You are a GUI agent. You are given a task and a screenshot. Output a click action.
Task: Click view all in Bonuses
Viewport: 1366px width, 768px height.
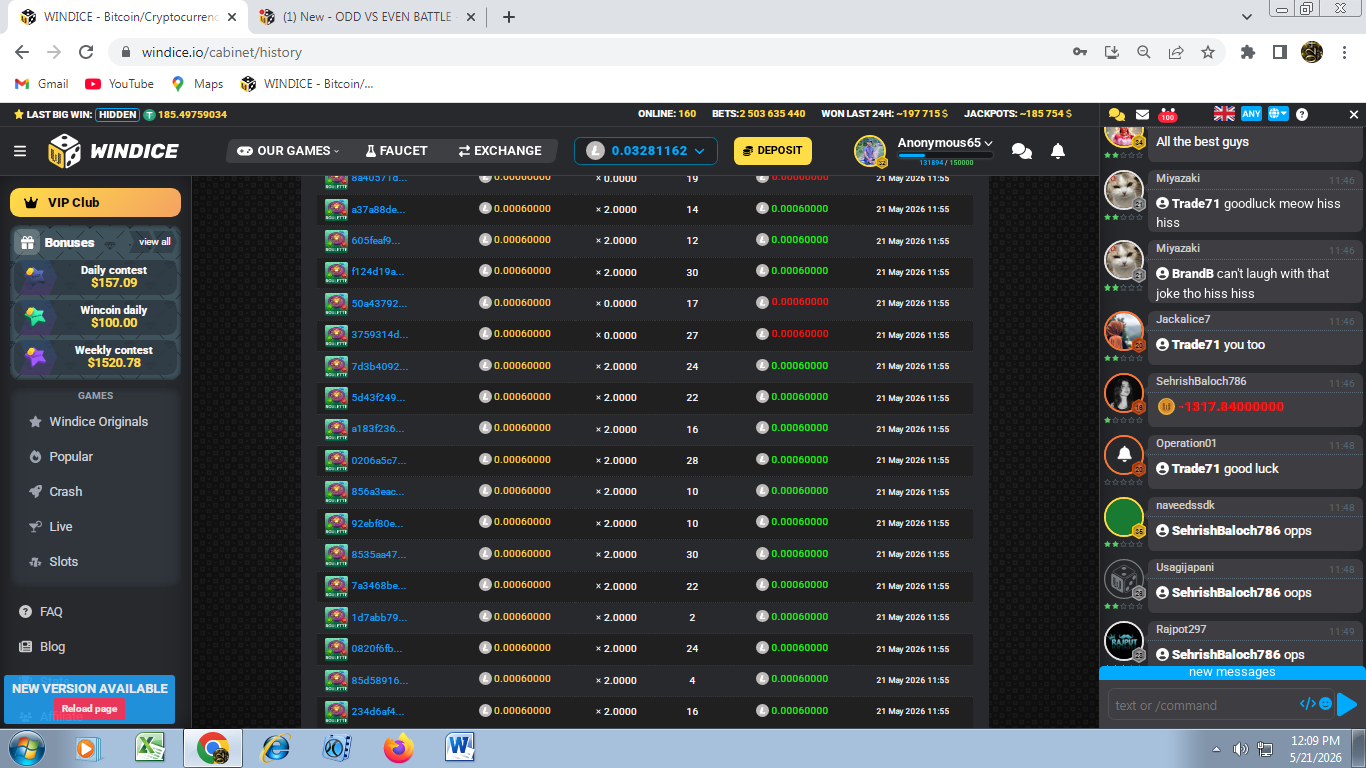155,242
